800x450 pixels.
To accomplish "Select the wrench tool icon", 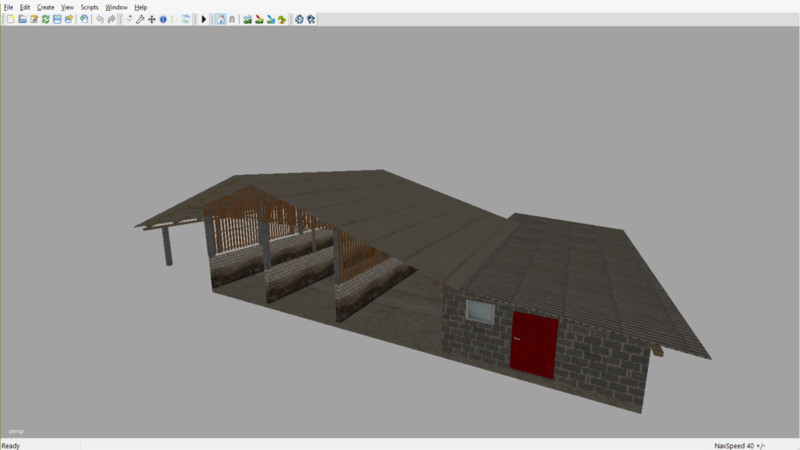I will point(139,19).
